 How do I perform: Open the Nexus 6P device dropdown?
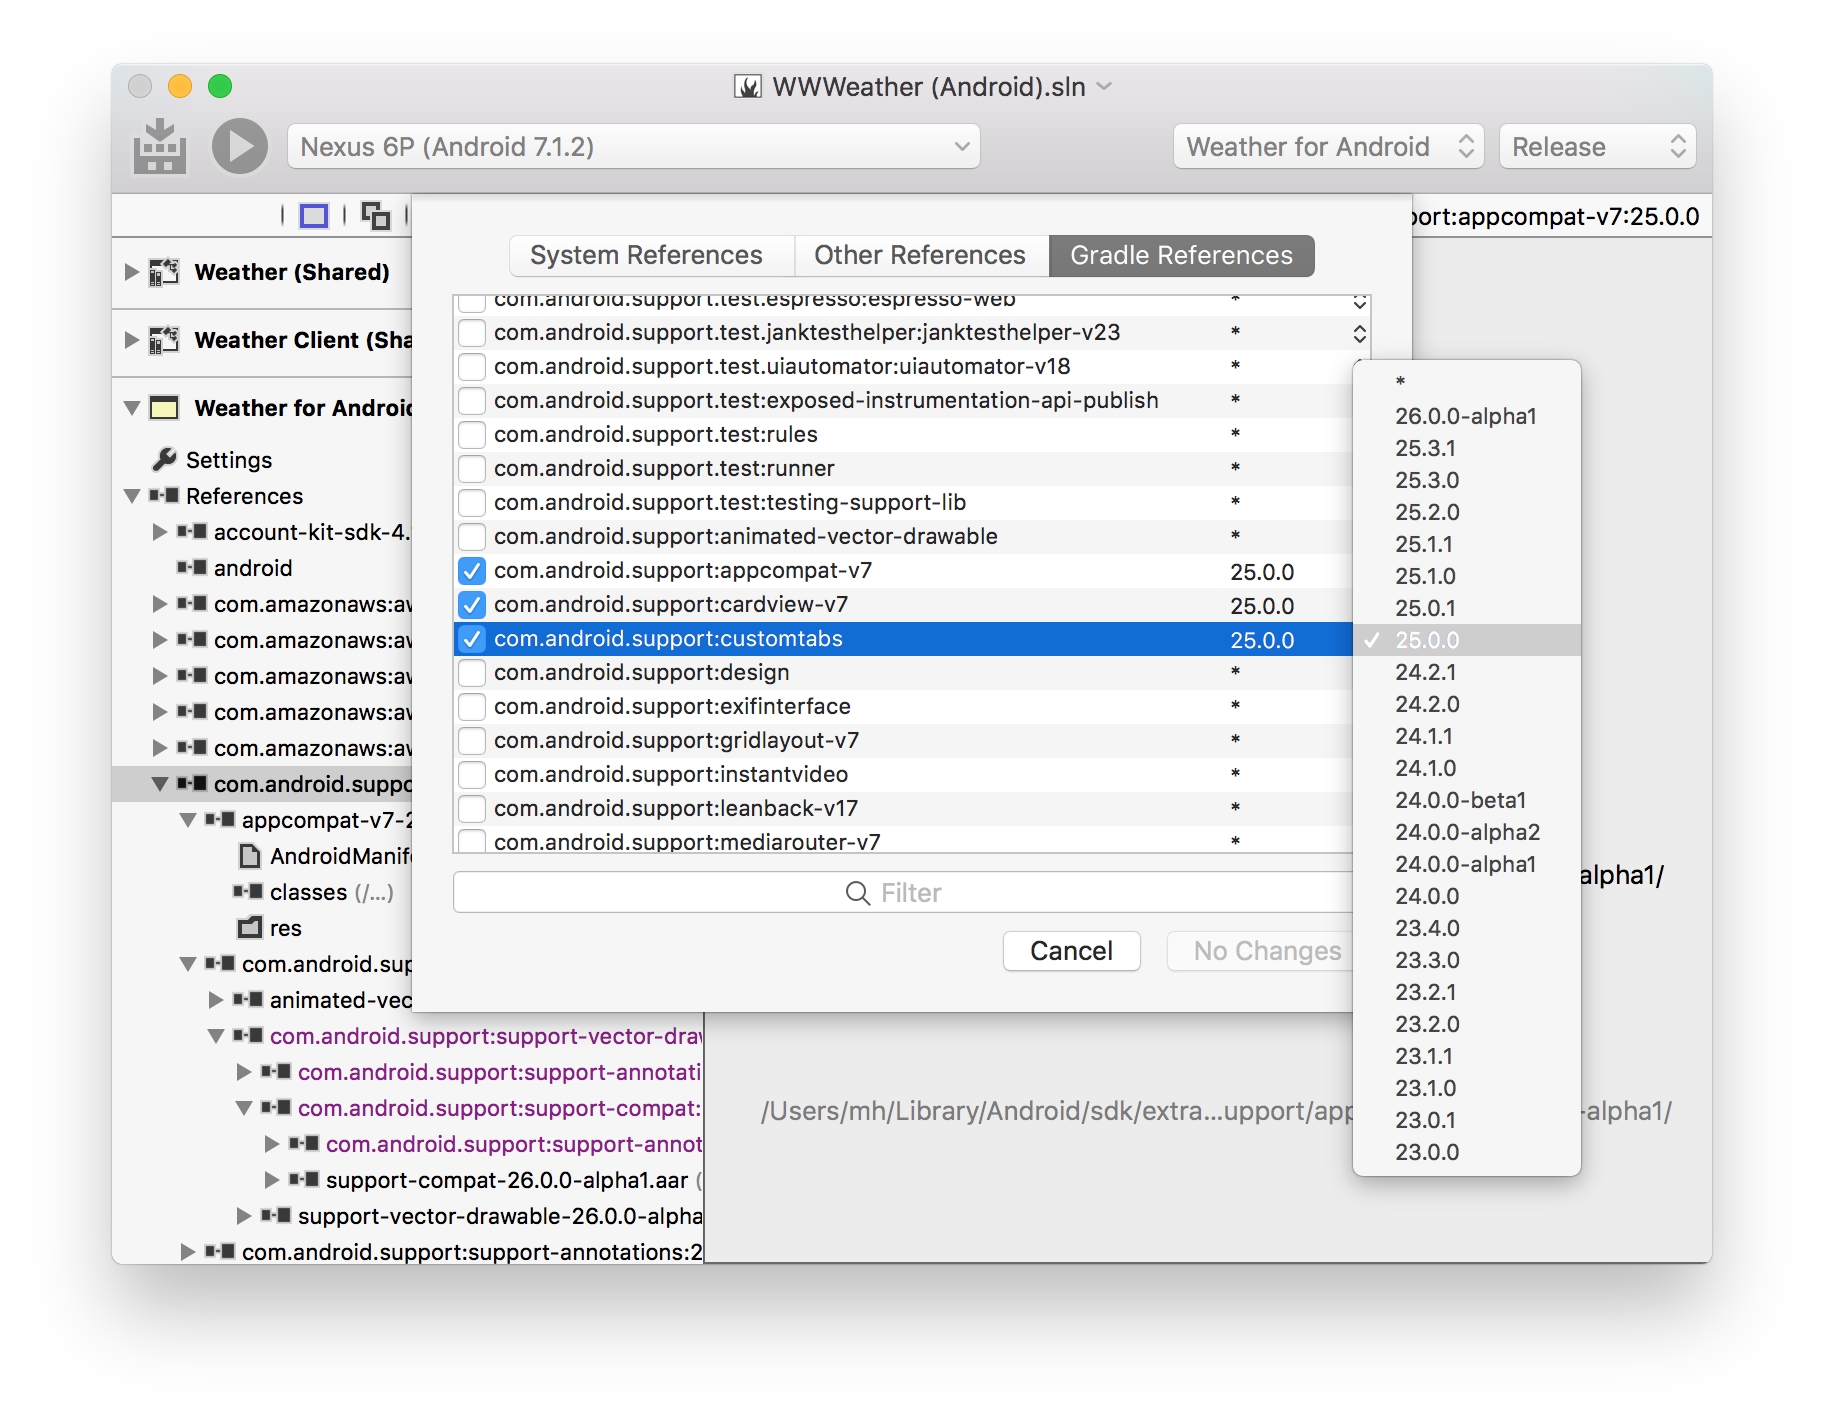pos(633,147)
